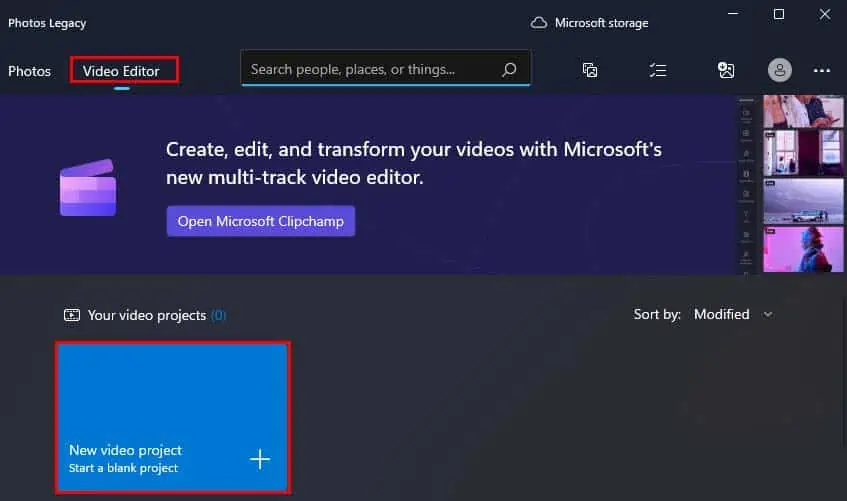Open the account profile avatar
The image size is (847, 501).
pos(779,70)
